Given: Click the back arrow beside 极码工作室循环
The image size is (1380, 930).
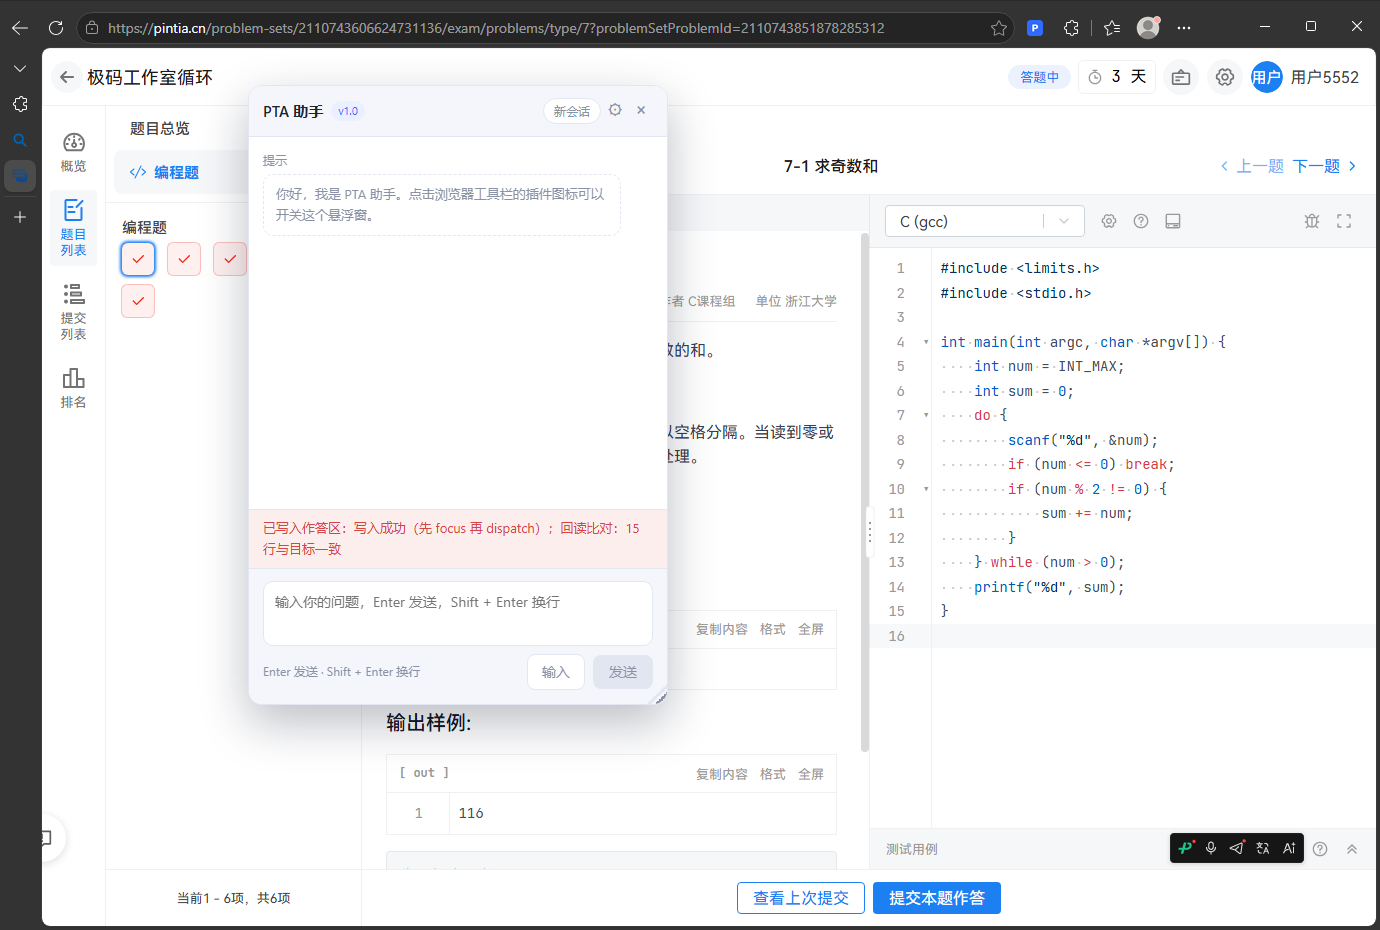Looking at the screenshot, I should click(67, 77).
